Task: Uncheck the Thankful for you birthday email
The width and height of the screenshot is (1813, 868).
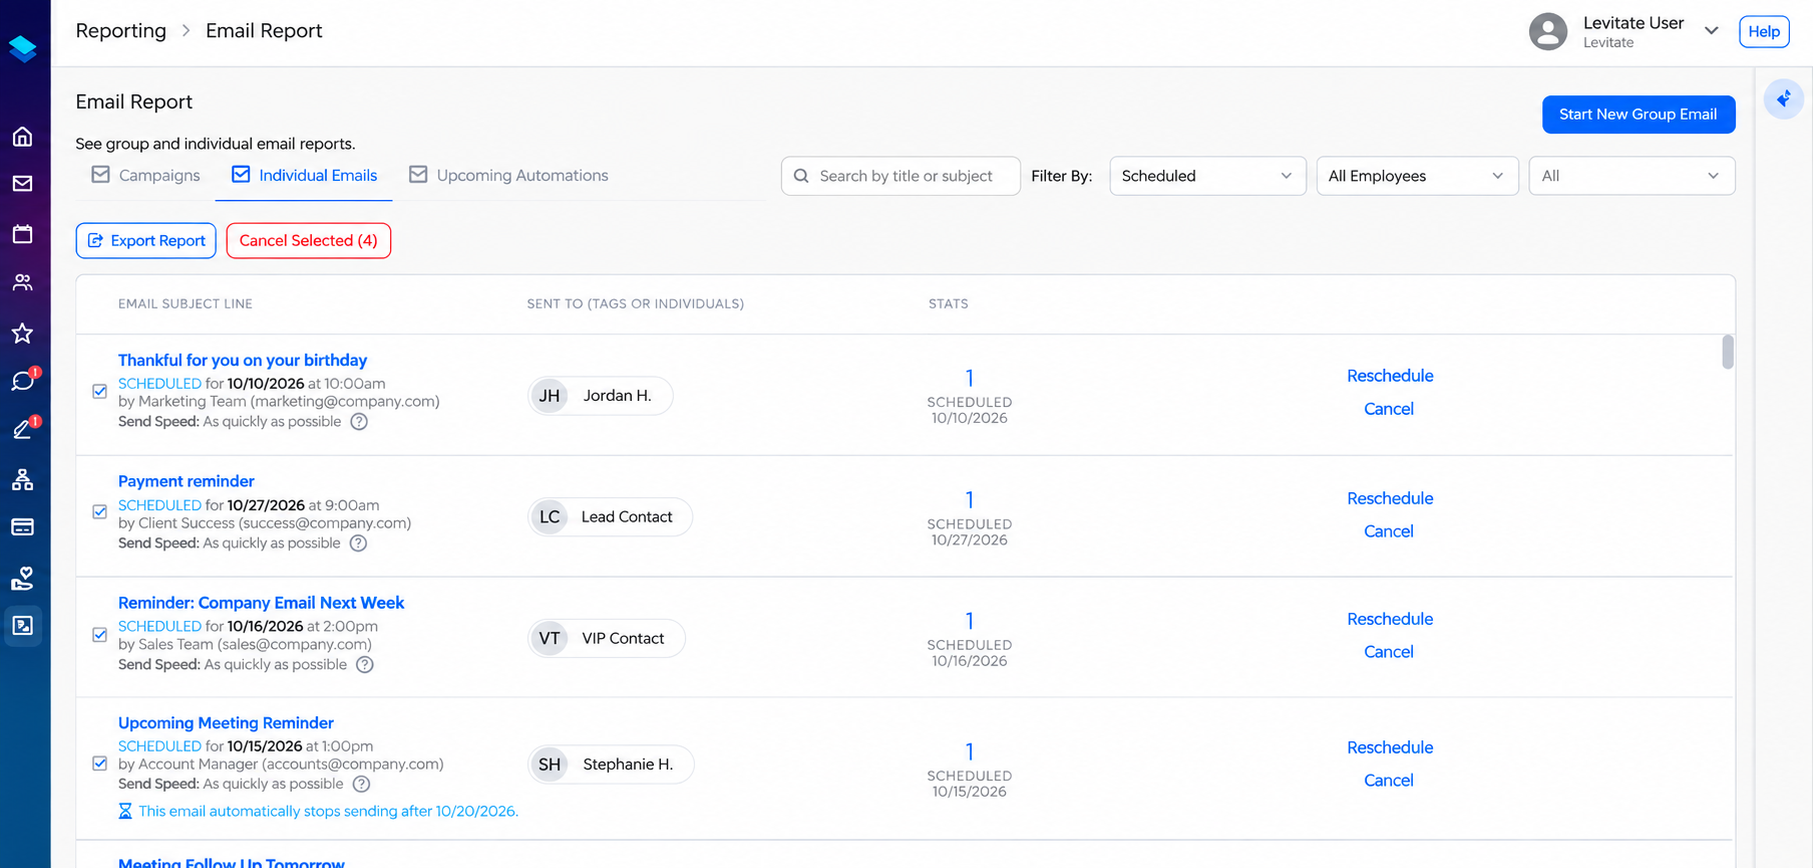Action: [100, 391]
